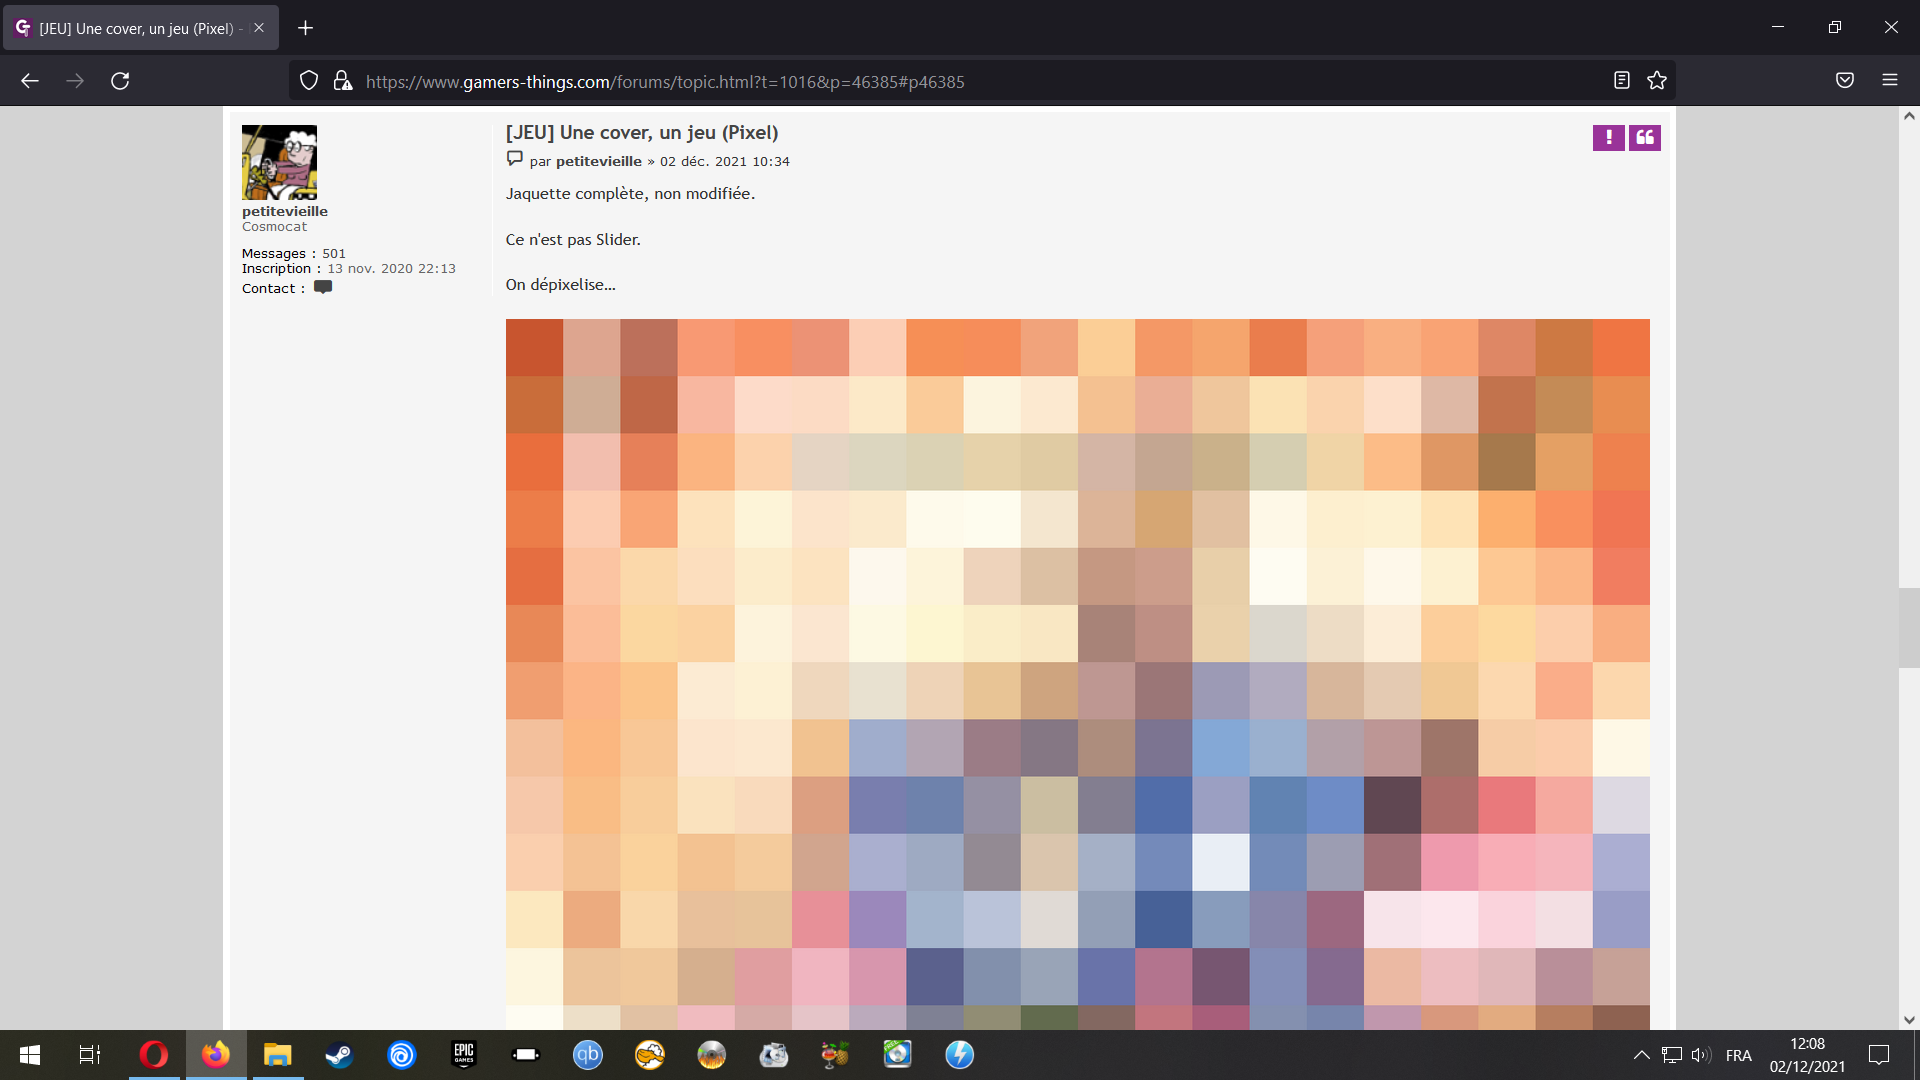Open the petitevieille username under avatar

tap(285, 211)
